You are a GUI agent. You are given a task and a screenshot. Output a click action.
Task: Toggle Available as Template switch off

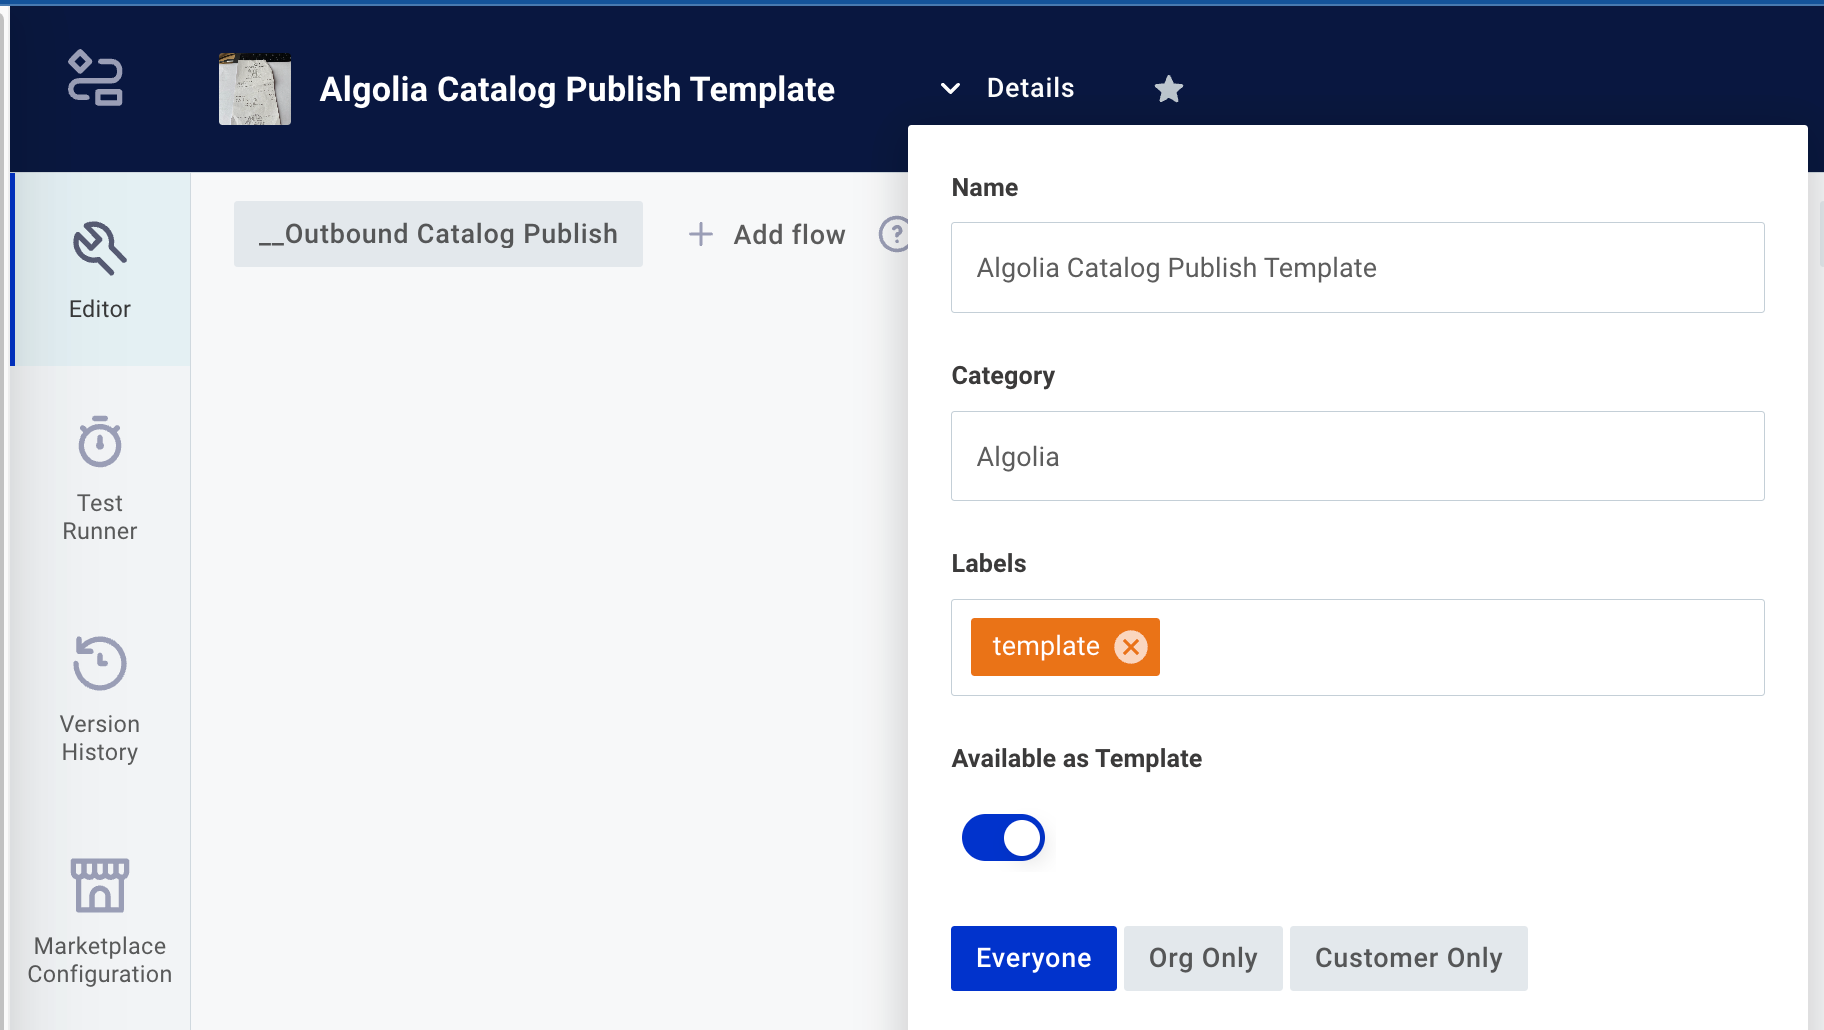pos(1003,837)
